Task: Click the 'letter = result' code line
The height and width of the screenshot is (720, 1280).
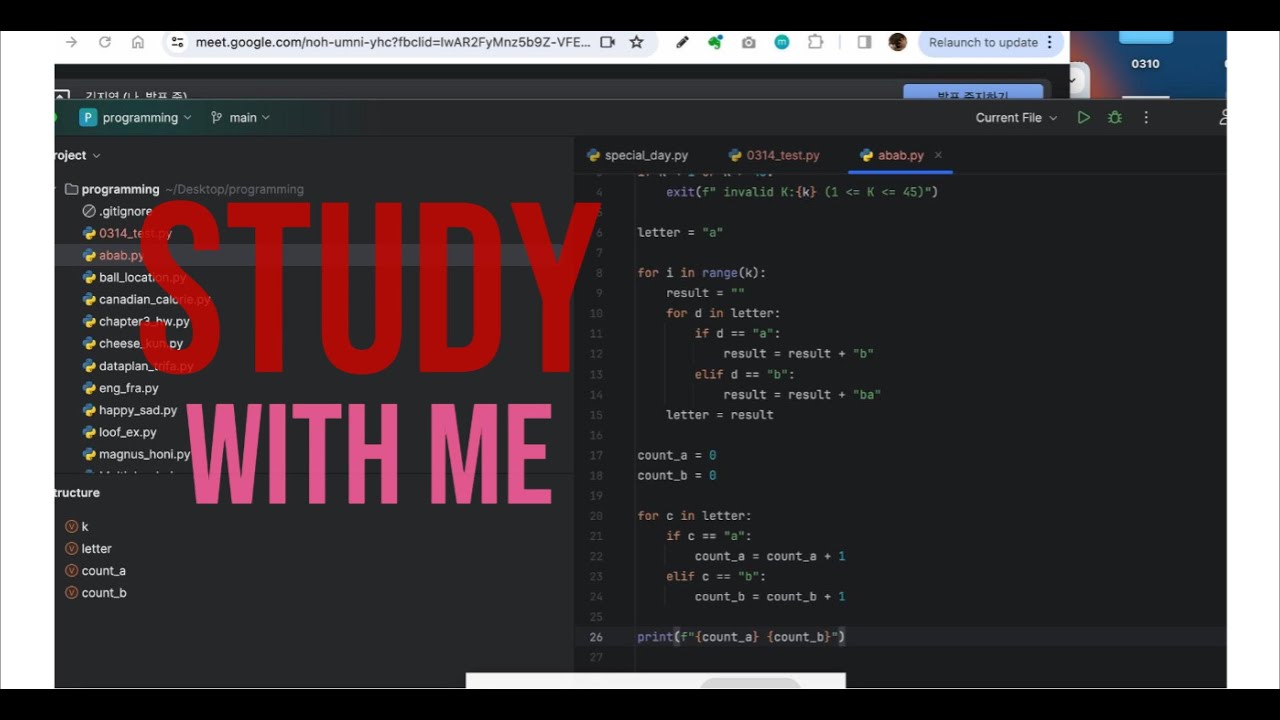Action: (720, 414)
